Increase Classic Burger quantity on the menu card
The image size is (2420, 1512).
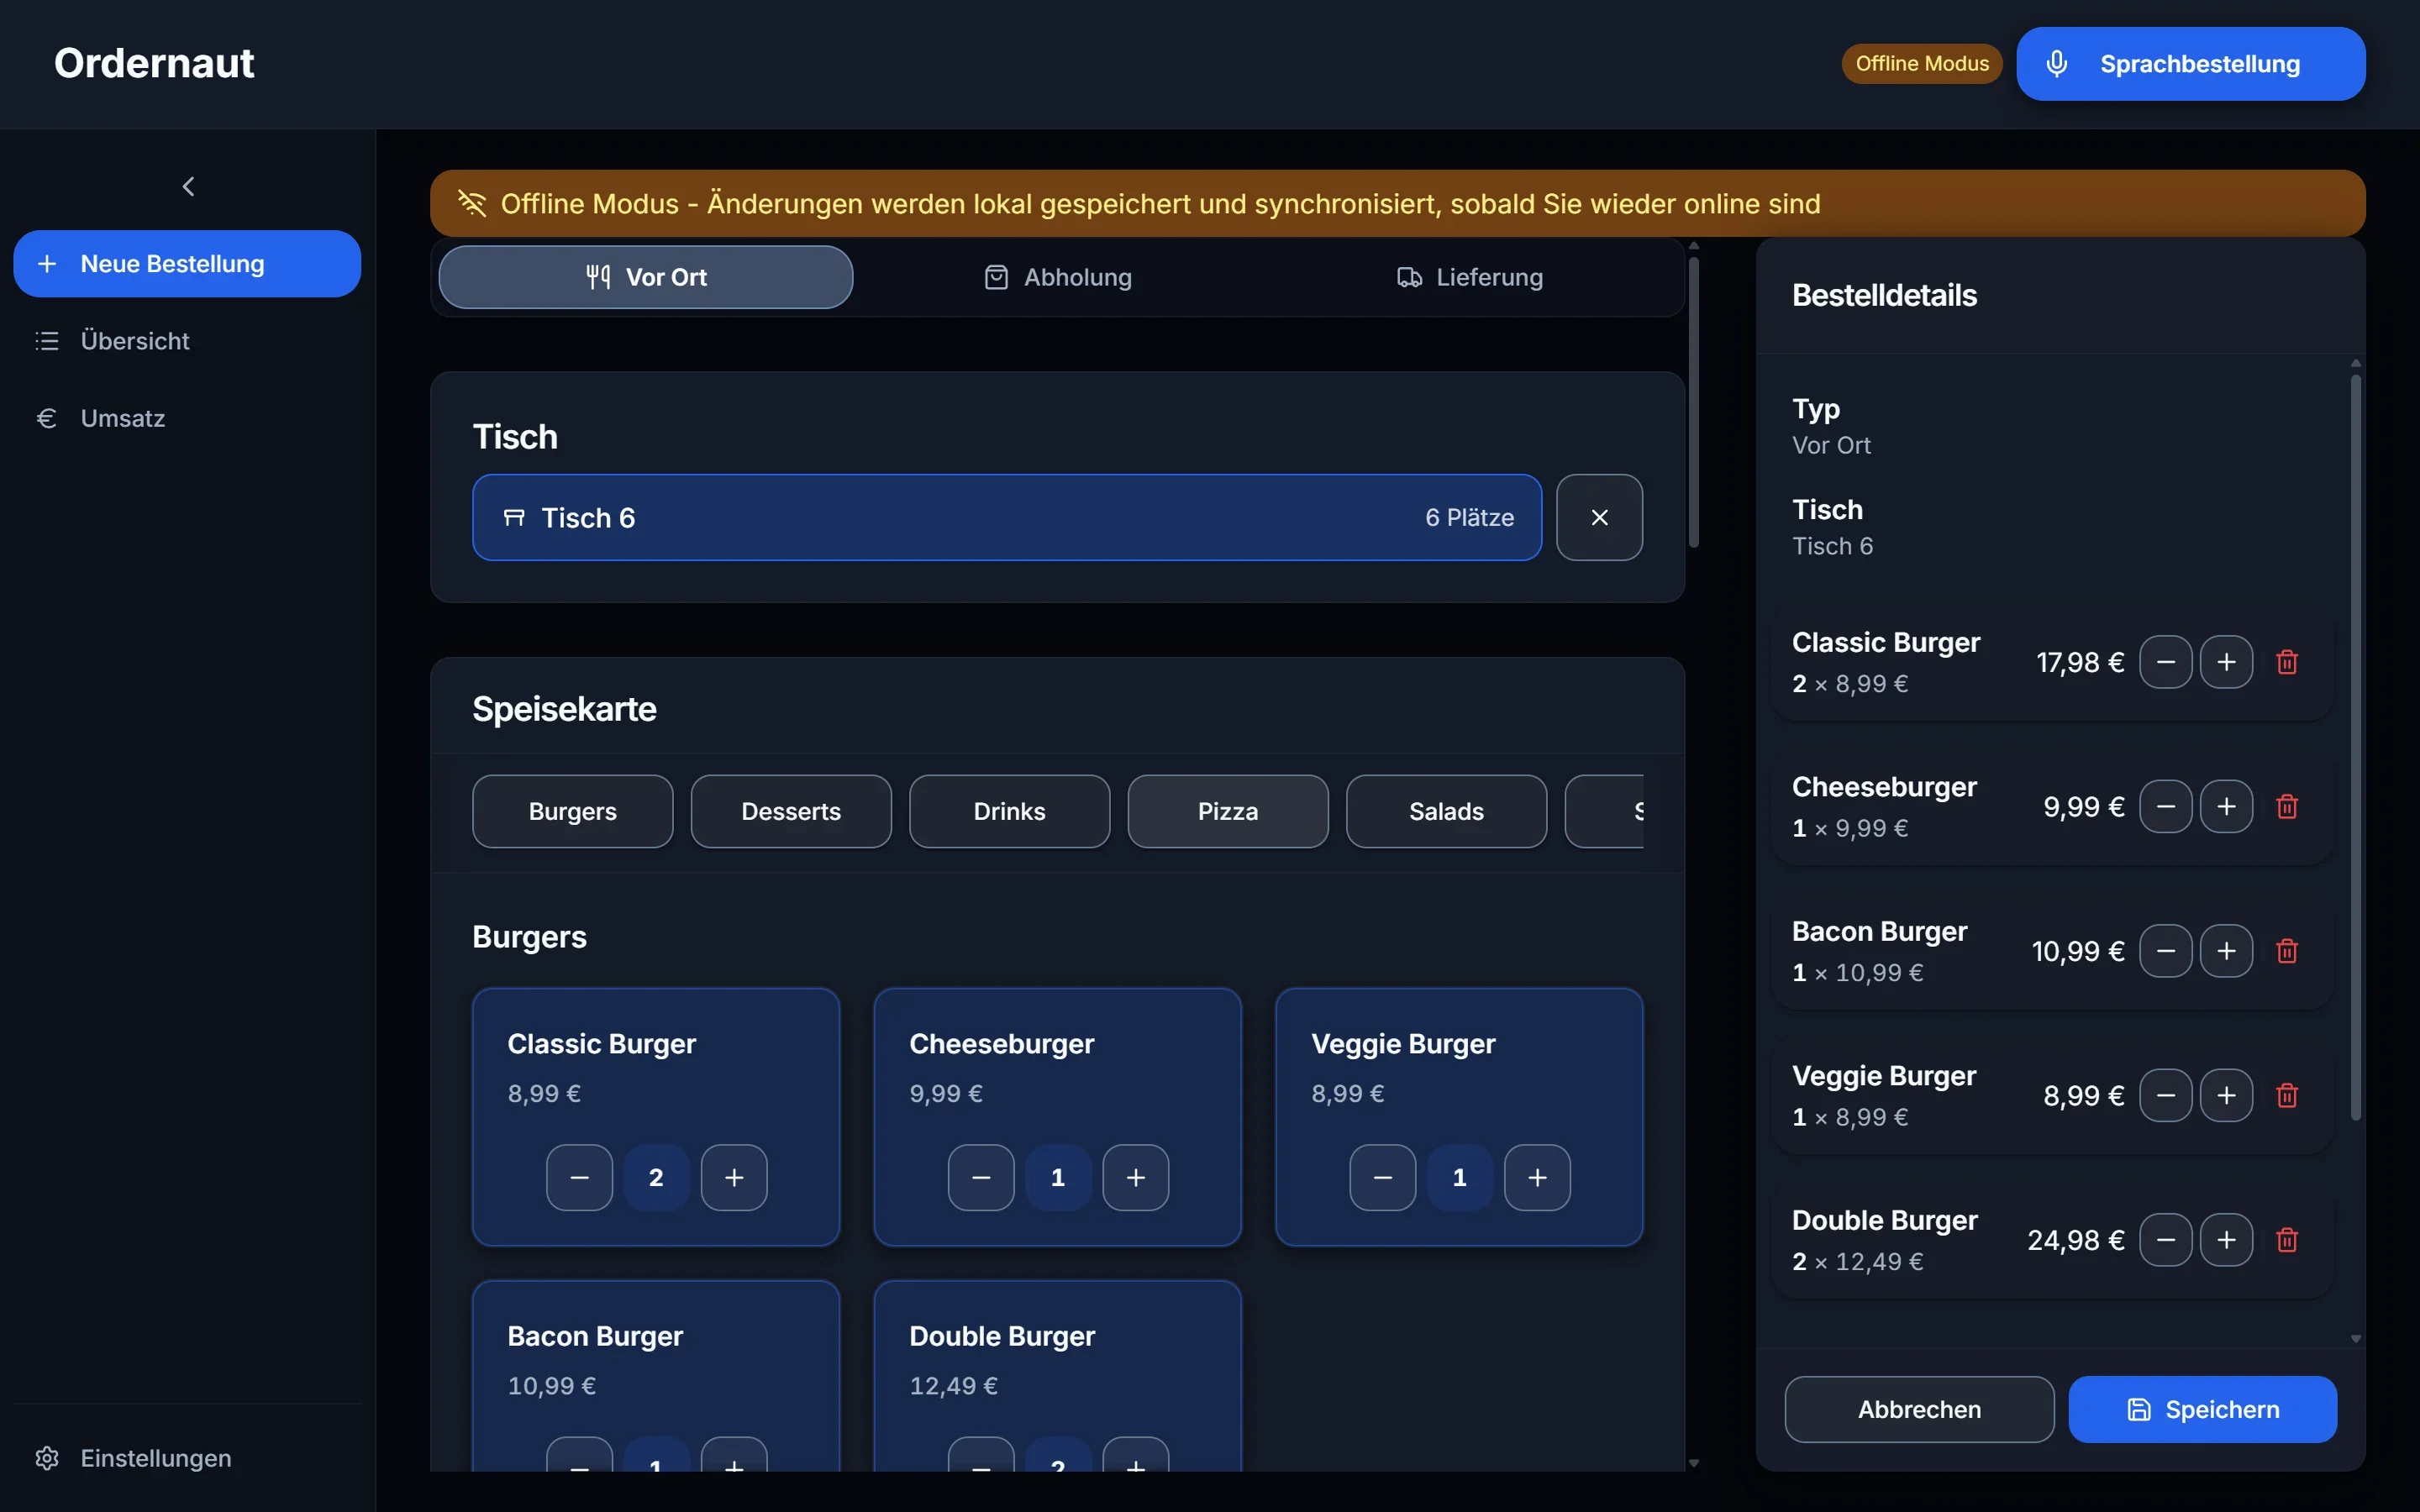pos(734,1178)
